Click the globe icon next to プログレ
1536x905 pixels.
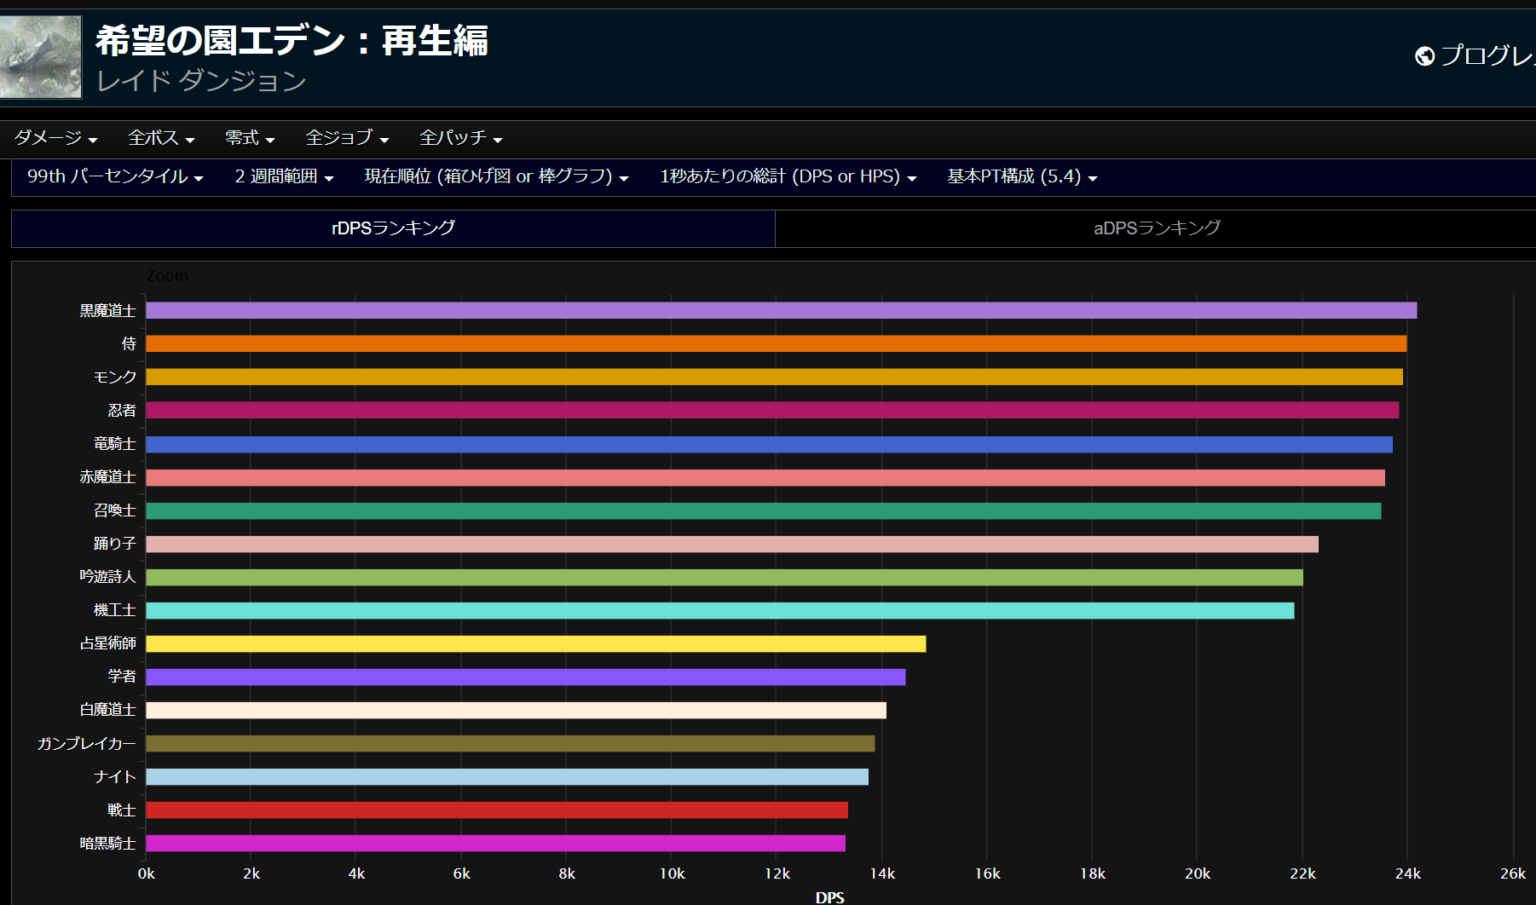tap(1424, 56)
